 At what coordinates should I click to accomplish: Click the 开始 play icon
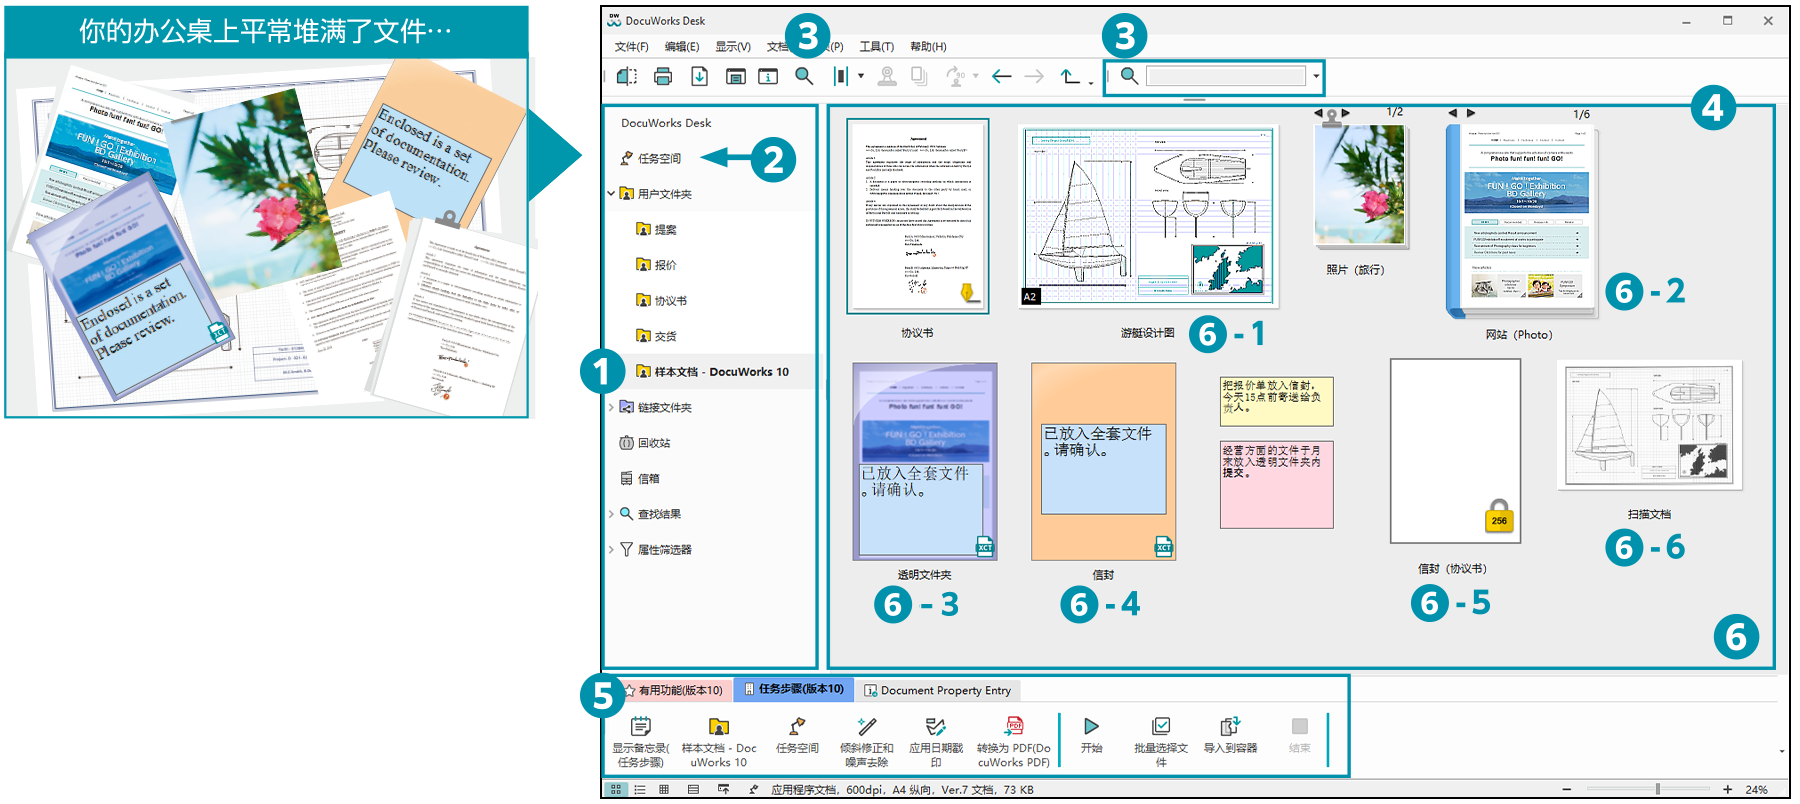tap(1091, 727)
